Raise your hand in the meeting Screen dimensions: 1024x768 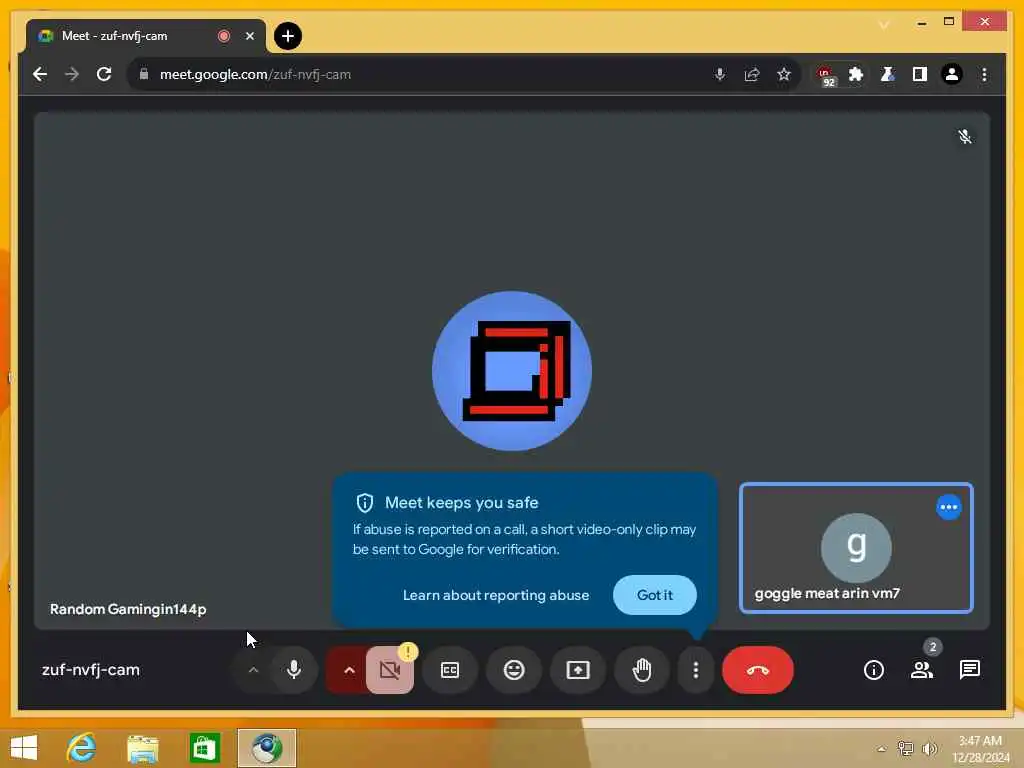click(x=642, y=670)
